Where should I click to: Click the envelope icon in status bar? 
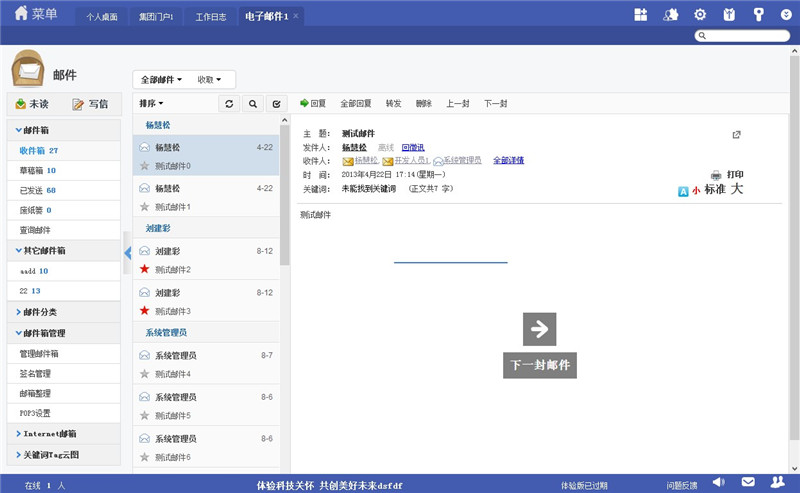point(748,482)
